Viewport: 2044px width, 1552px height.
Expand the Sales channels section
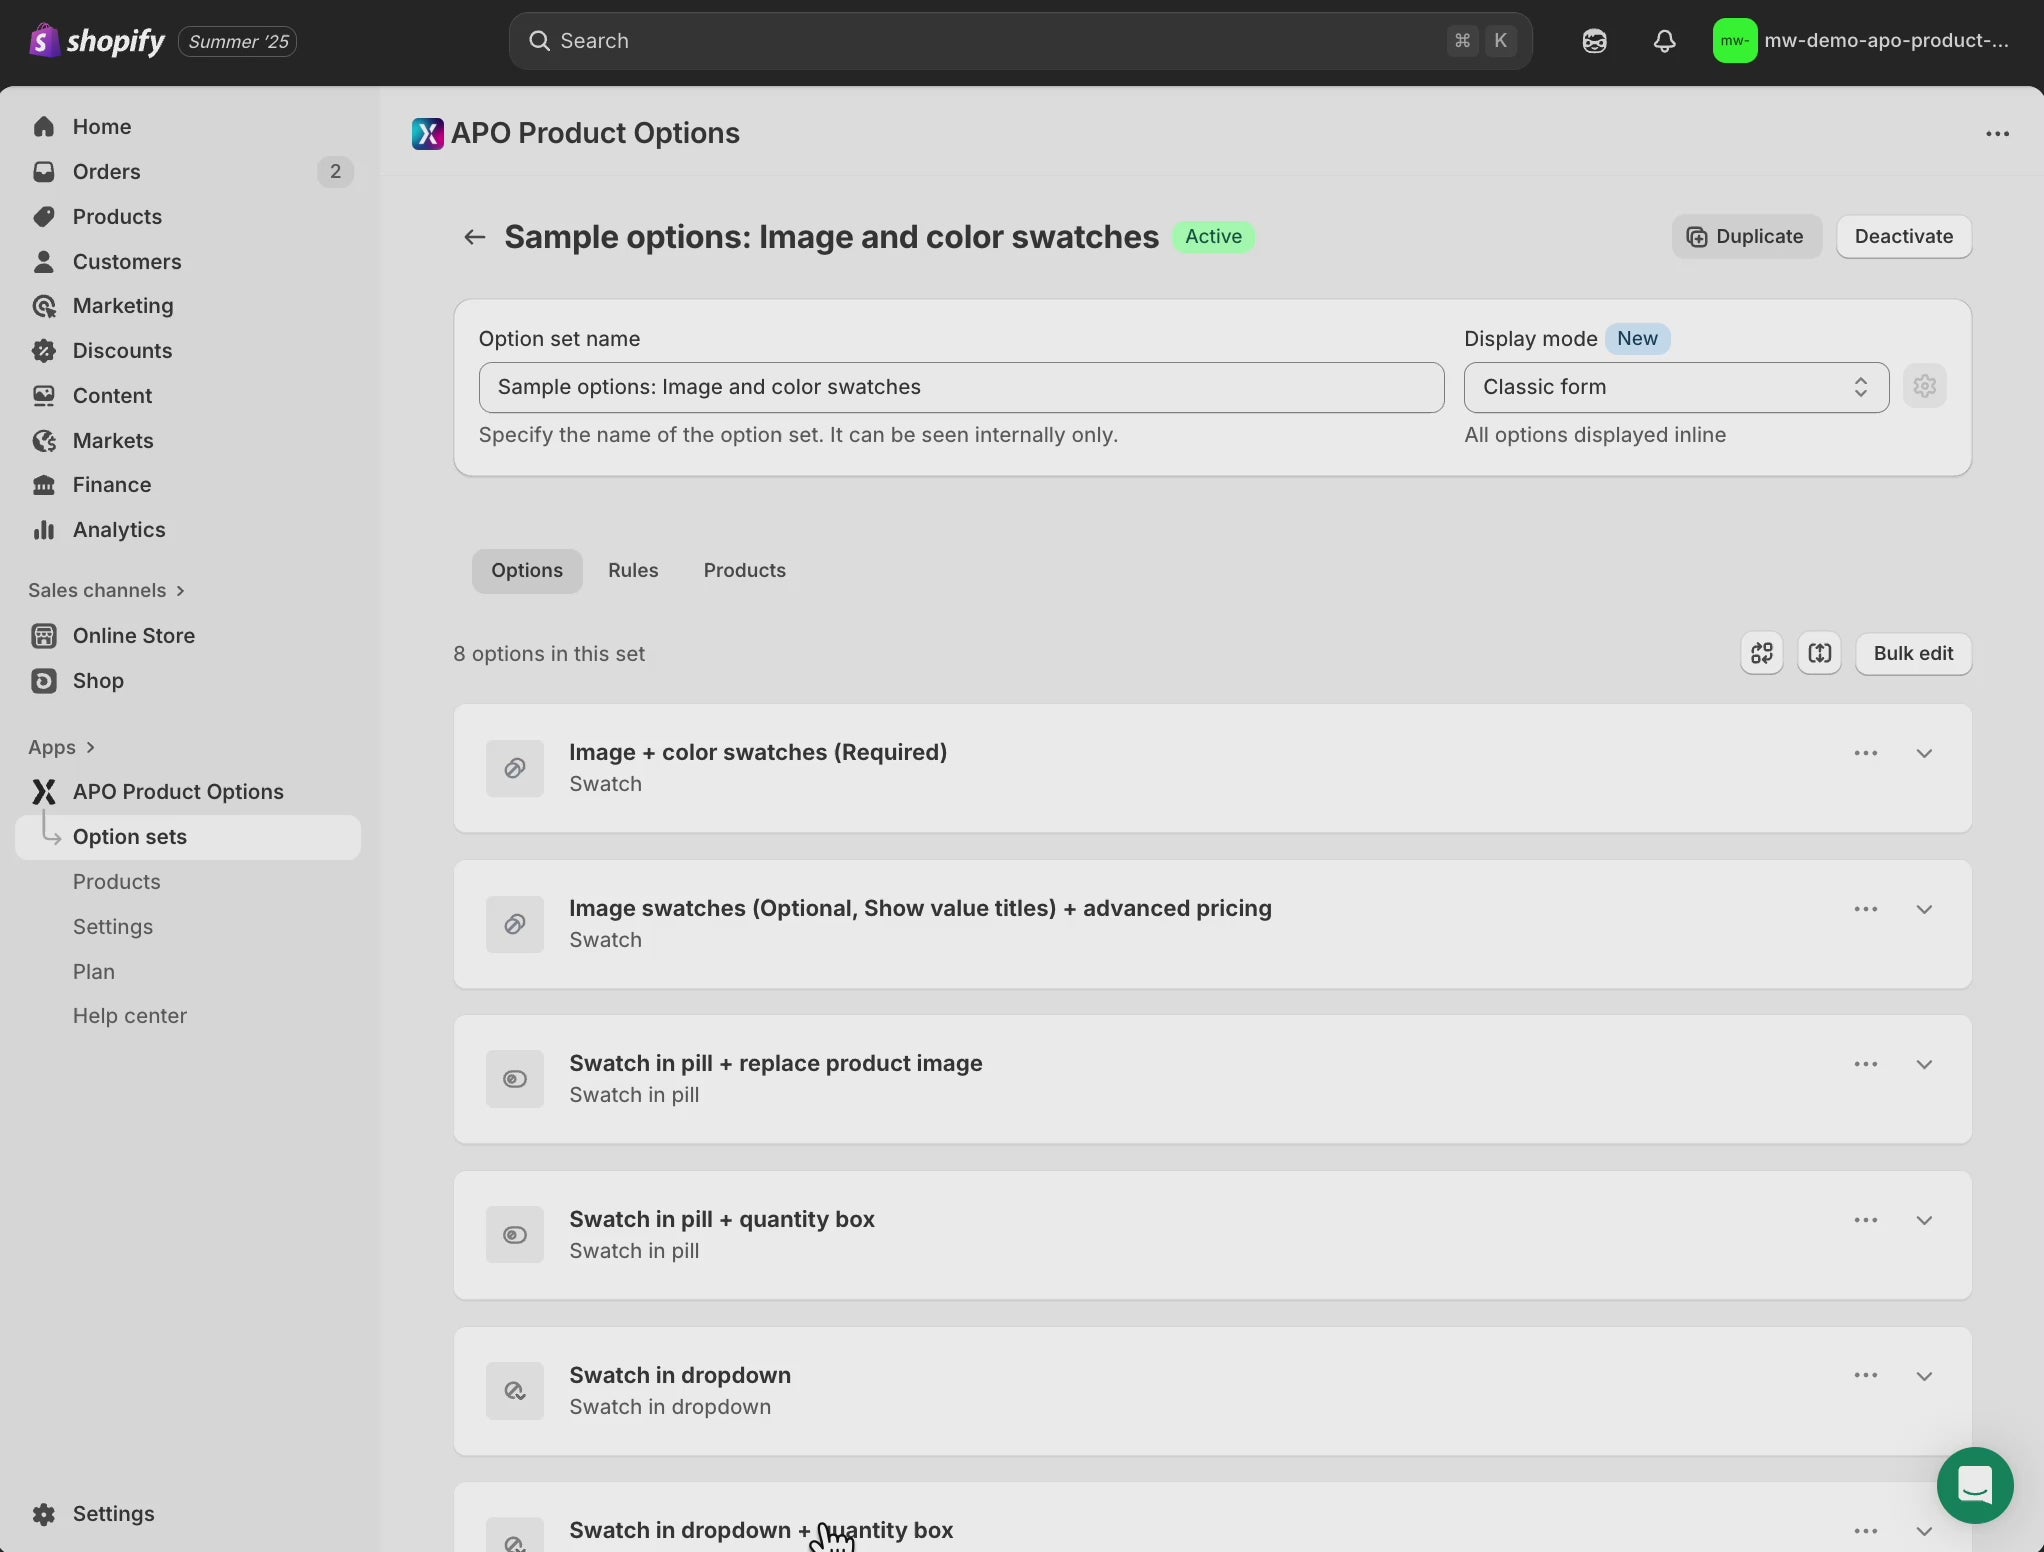click(x=106, y=590)
